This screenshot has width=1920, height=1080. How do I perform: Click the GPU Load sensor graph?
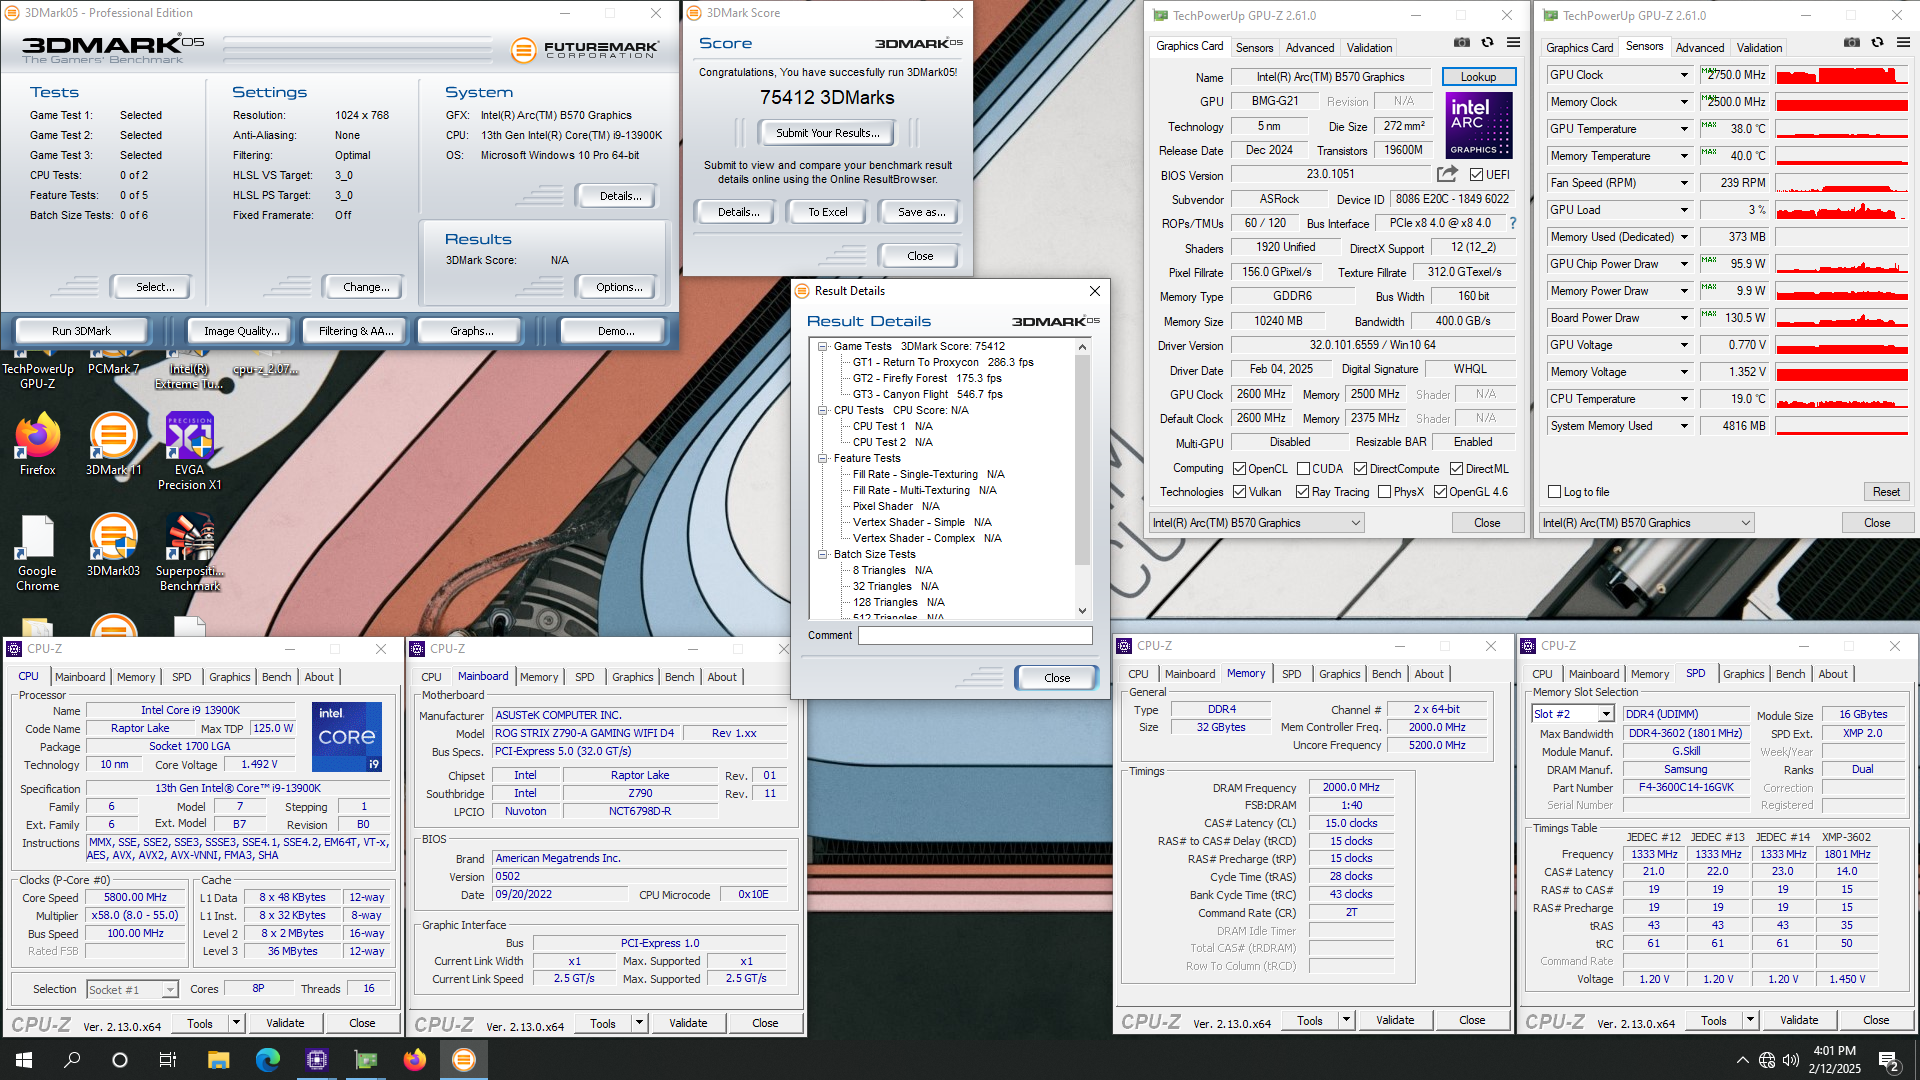click(1842, 210)
